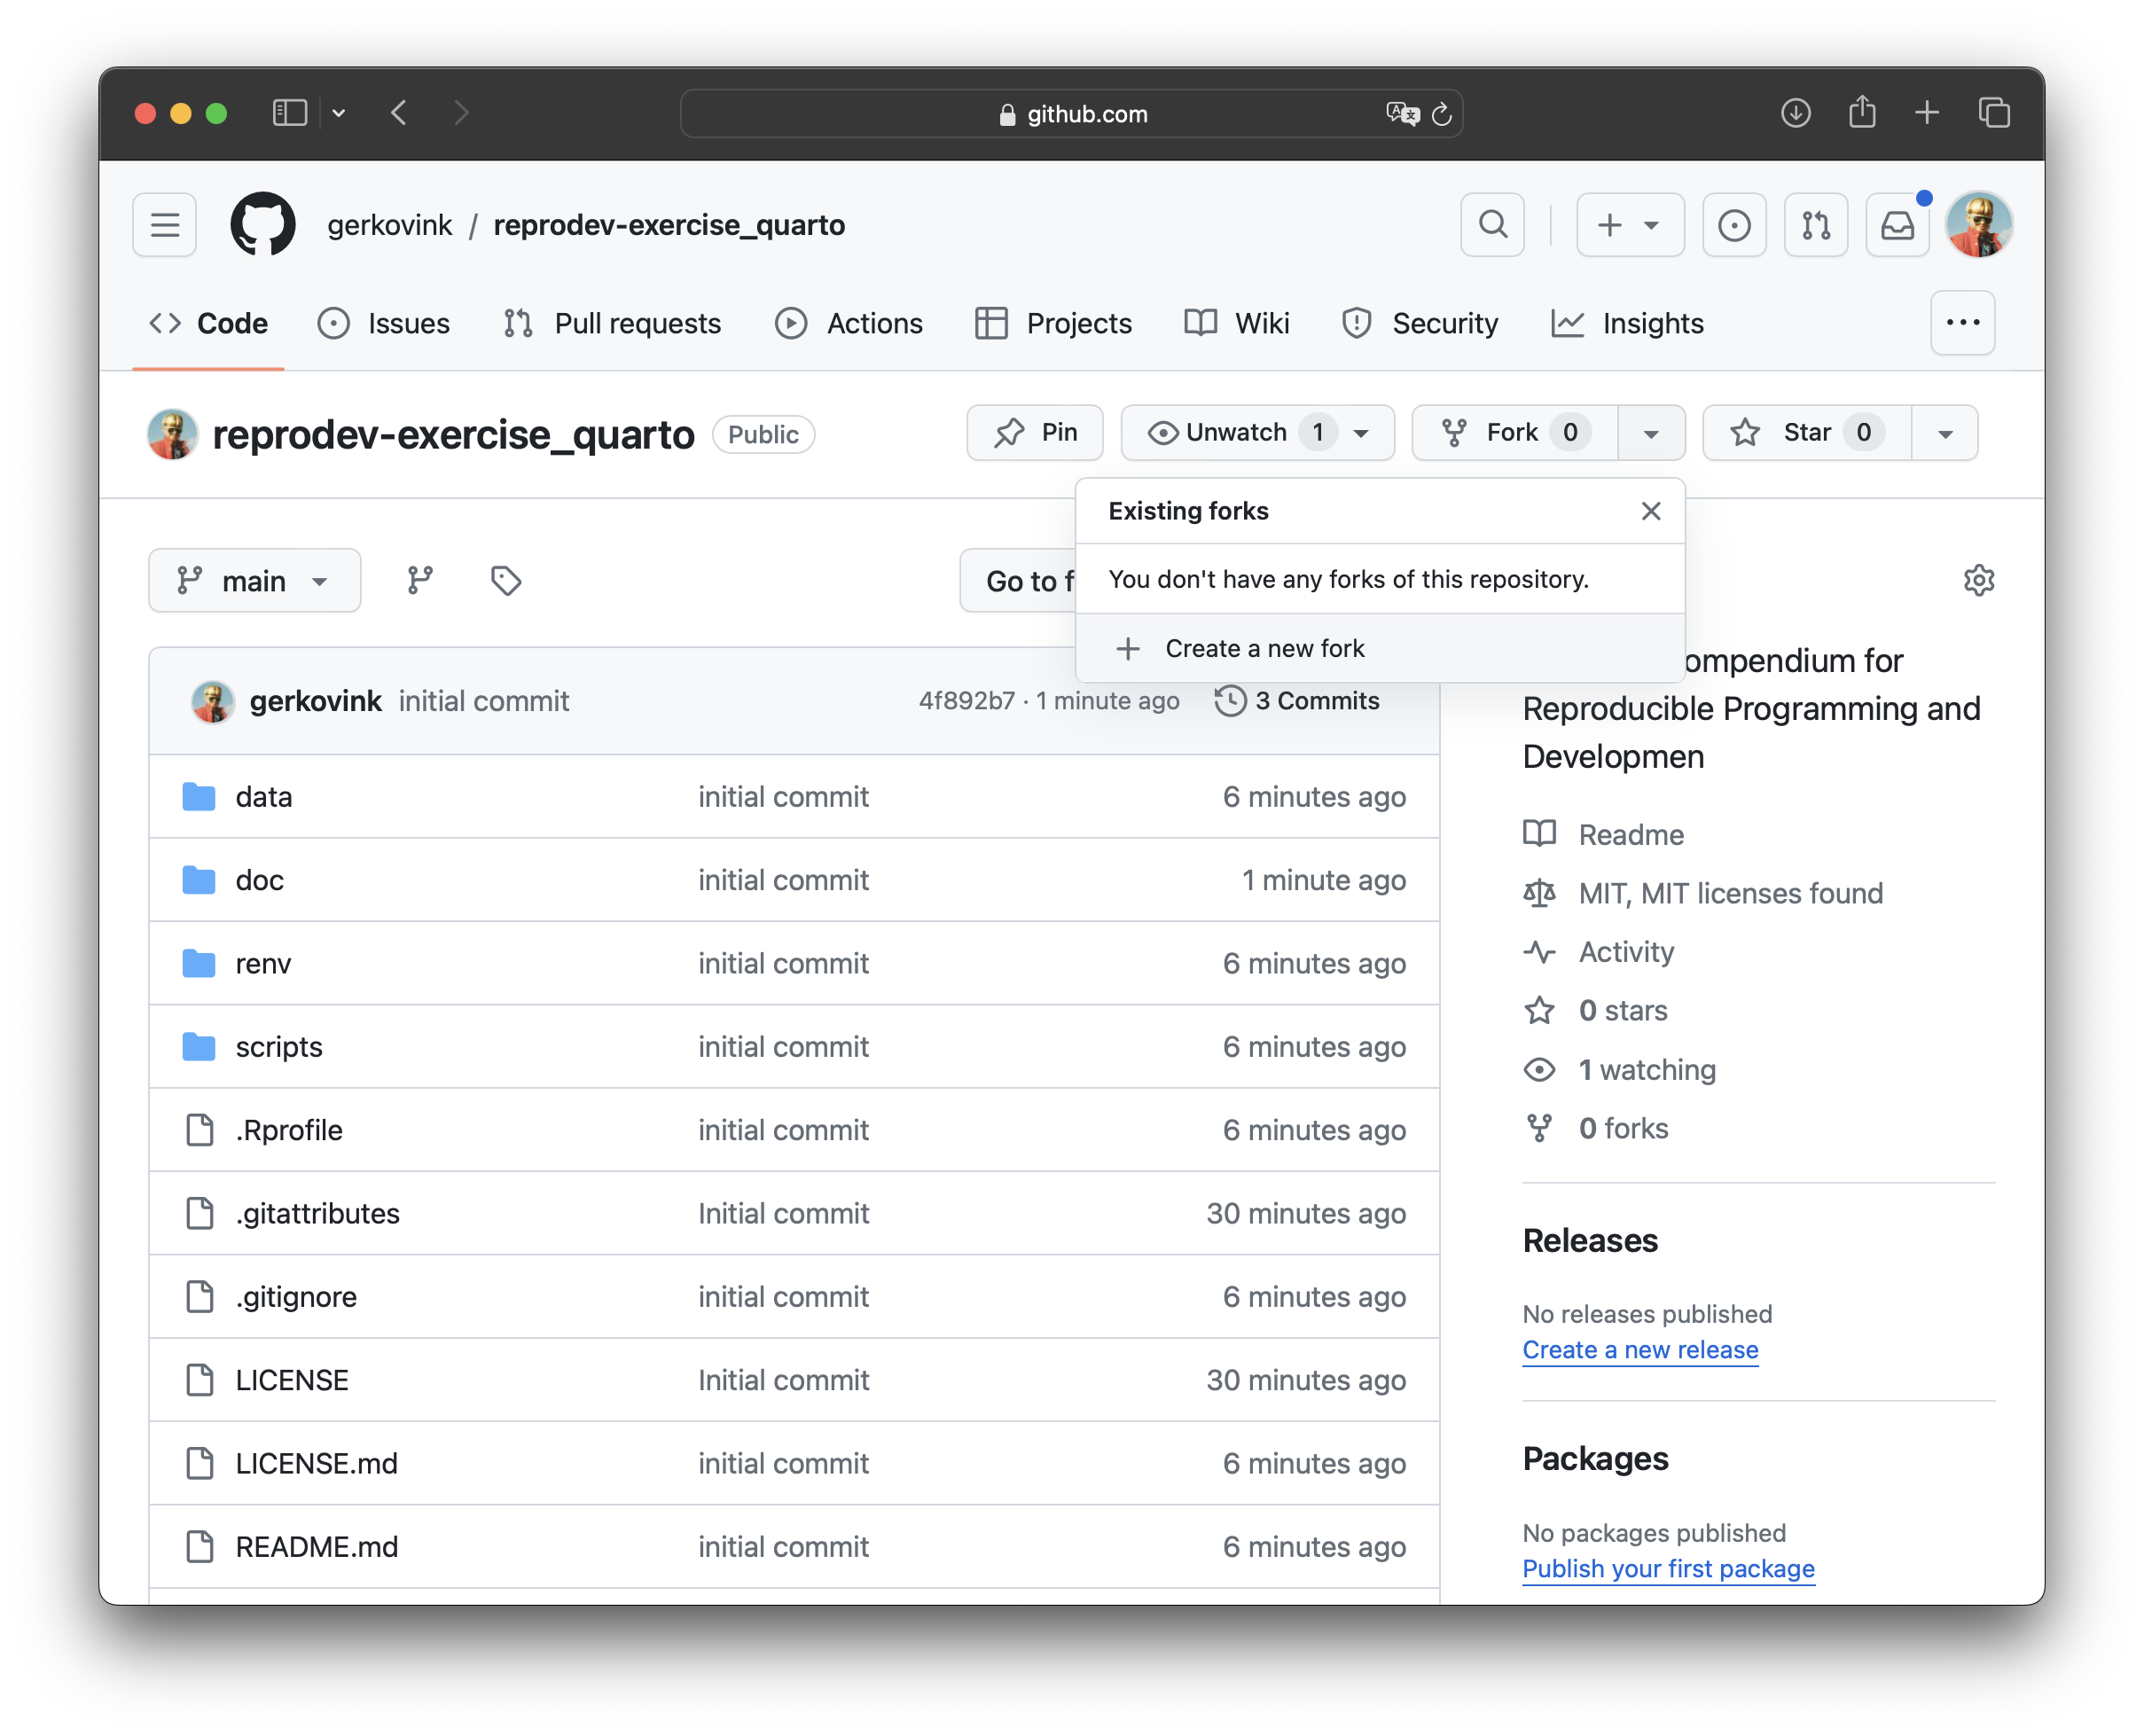2144x1736 pixels.
Task: Pin the repository
Action: point(1035,433)
